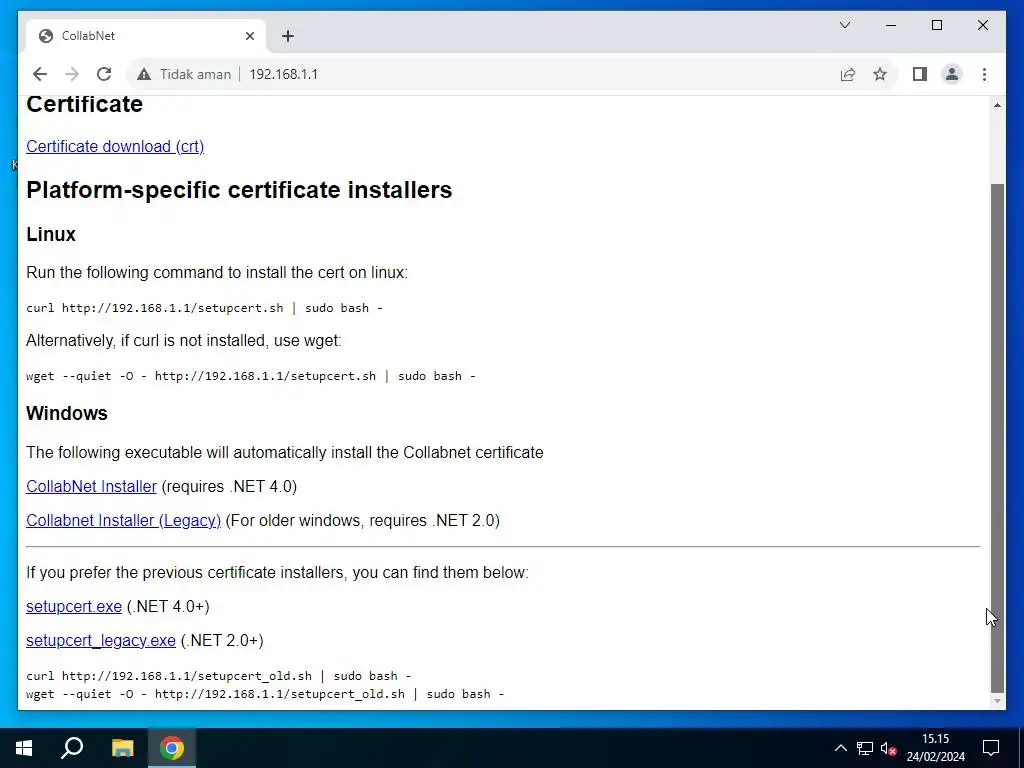Open the clock showing 15.15 24/02/2024
This screenshot has width=1024, height=768.
[935, 748]
